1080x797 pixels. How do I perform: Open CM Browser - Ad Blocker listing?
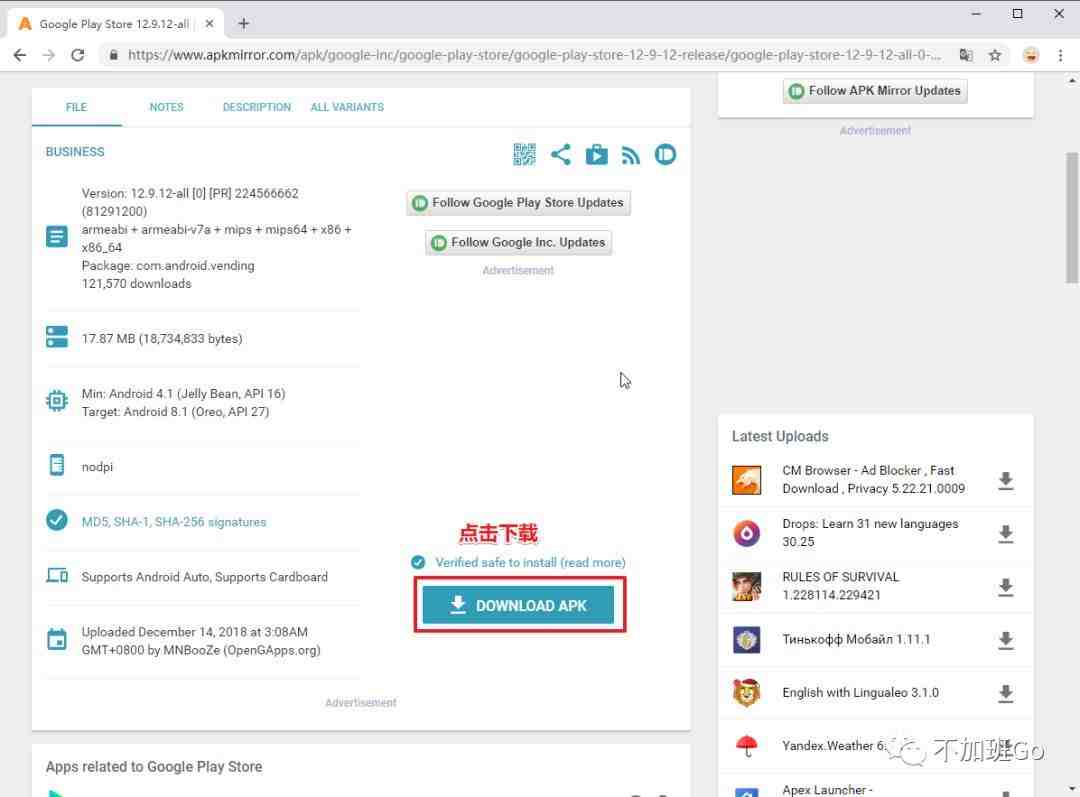click(873, 479)
